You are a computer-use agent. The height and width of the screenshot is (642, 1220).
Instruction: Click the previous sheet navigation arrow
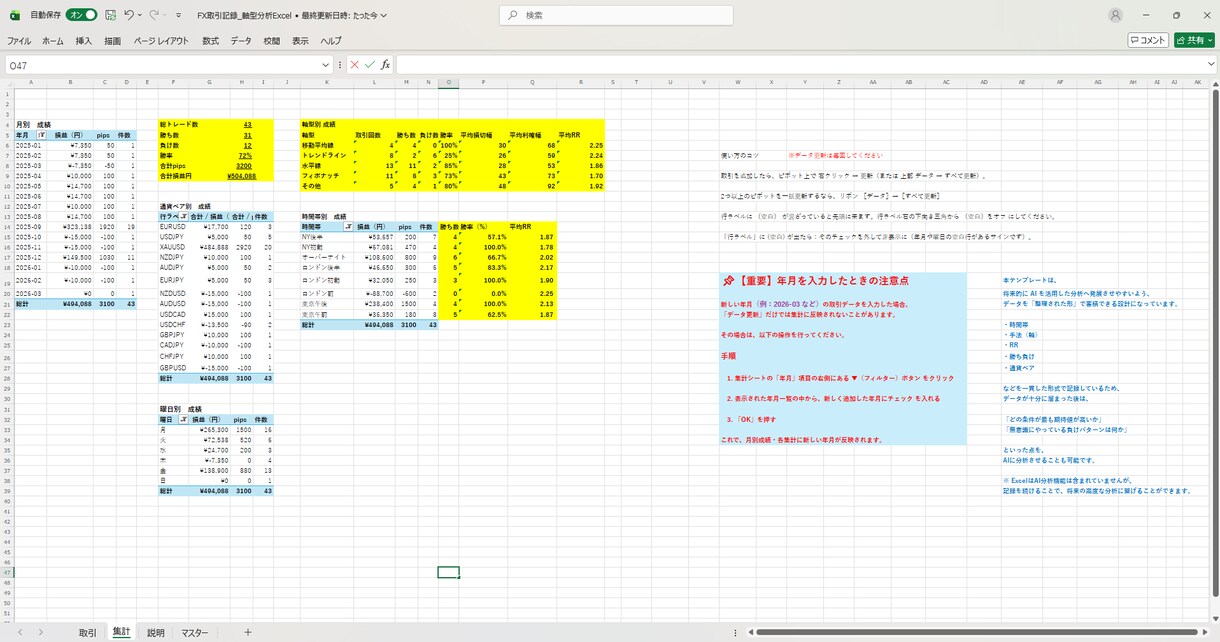pos(19,632)
